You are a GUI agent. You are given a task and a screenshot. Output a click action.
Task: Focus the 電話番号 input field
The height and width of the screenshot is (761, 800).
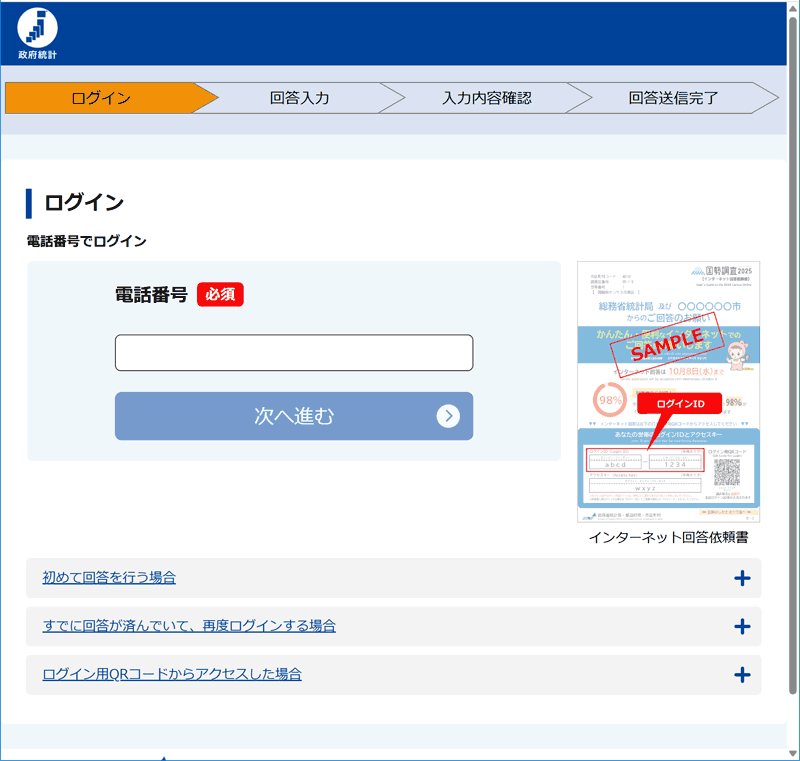click(x=293, y=353)
